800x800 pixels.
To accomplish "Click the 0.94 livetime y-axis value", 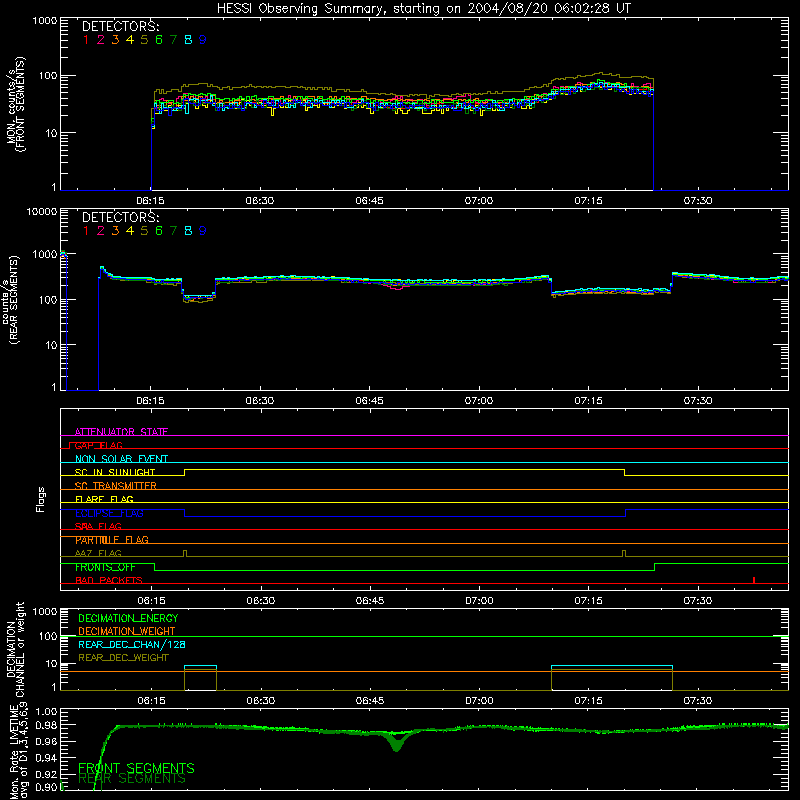I will [46, 758].
